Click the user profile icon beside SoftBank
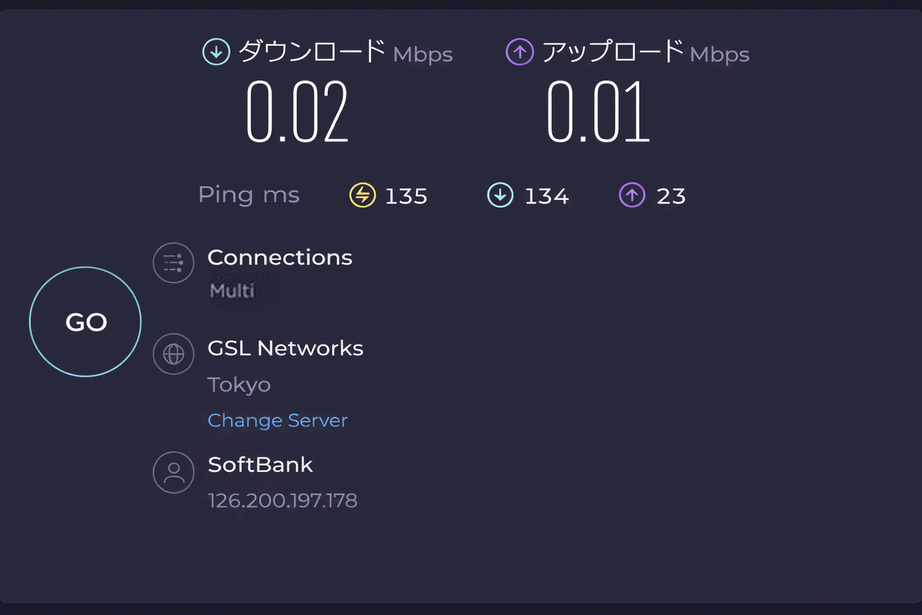This screenshot has width=922, height=615. point(173,471)
